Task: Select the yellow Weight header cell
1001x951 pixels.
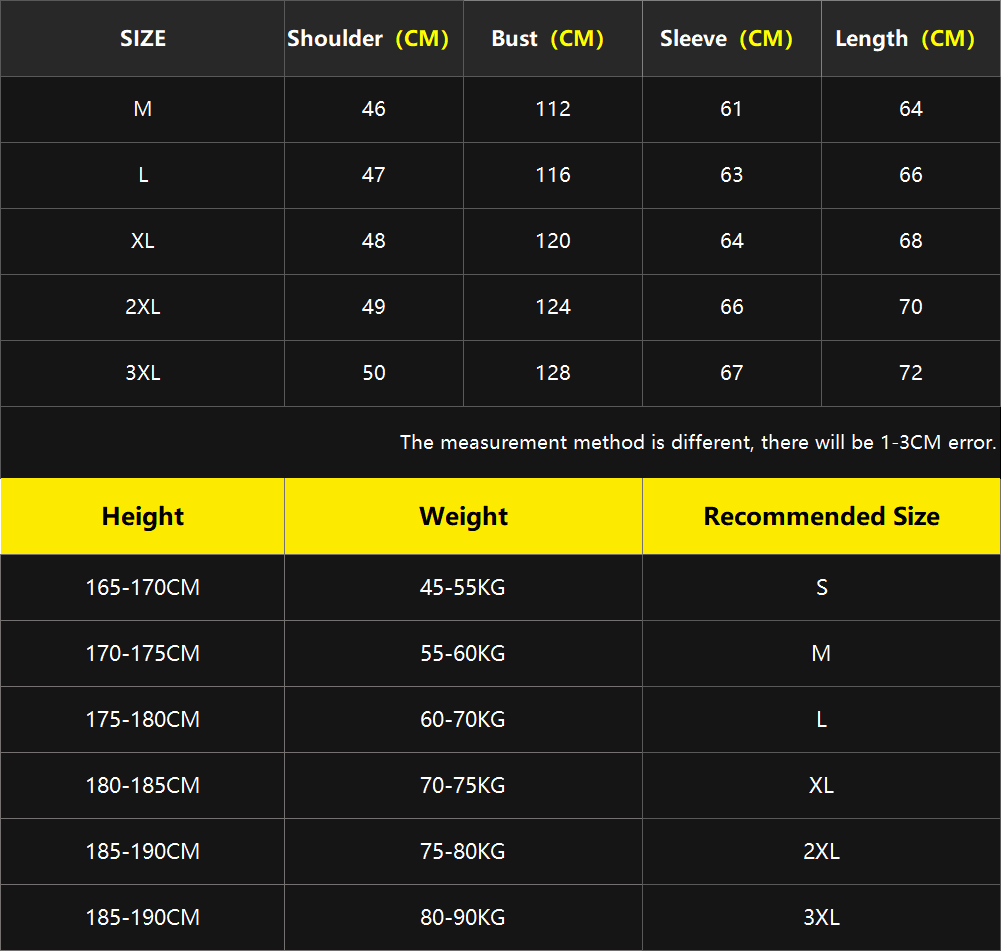Action: point(463,516)
